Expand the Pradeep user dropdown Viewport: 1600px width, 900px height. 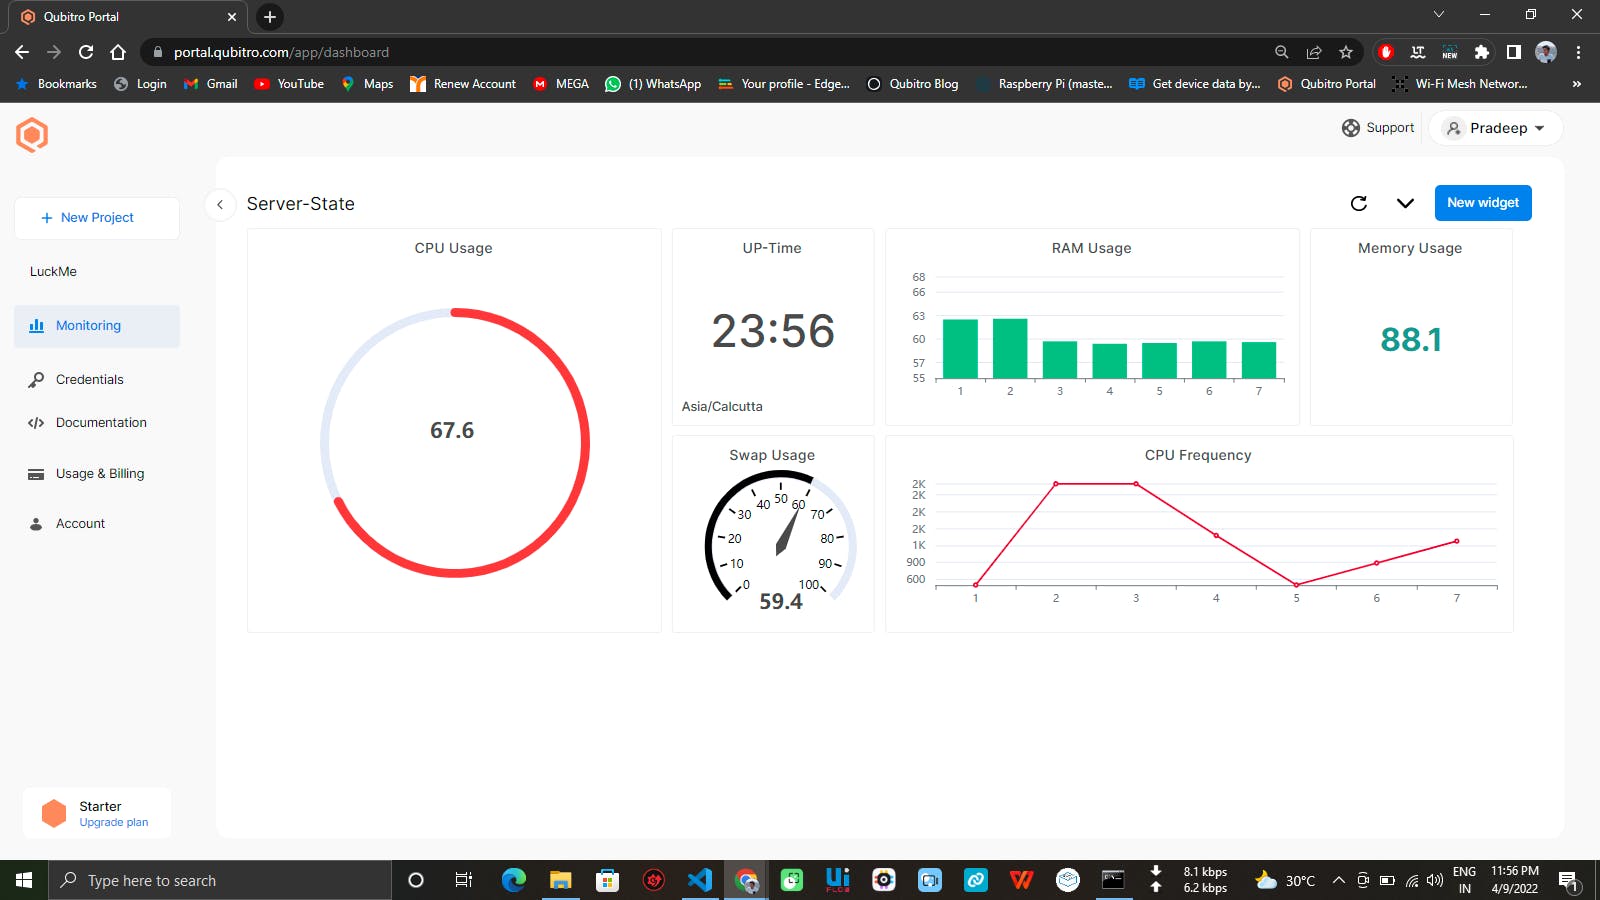pos(1496,128)
